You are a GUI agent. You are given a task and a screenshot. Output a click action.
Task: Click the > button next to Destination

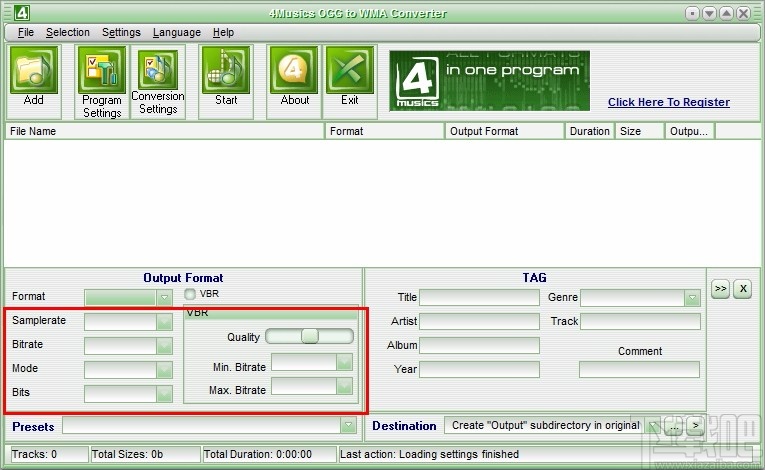pos(696,426)
